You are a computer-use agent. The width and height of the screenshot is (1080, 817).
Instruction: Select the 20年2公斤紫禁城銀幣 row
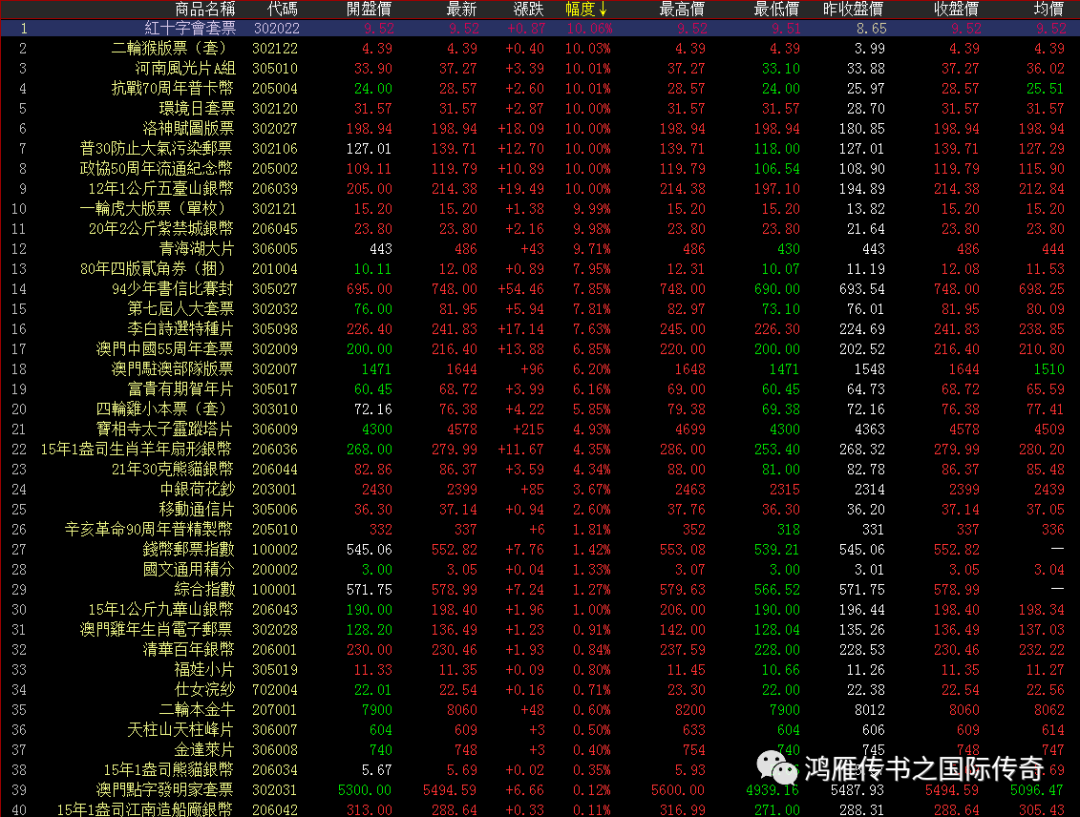[x=540, y=229]
